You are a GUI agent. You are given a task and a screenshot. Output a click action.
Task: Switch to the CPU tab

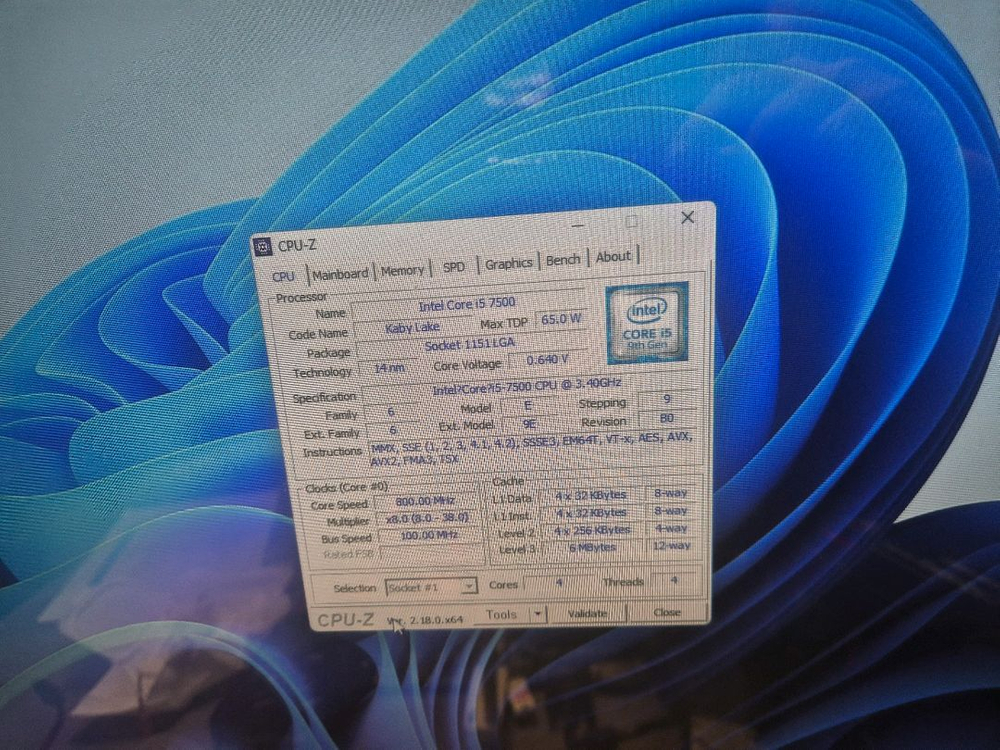(284, 275)
